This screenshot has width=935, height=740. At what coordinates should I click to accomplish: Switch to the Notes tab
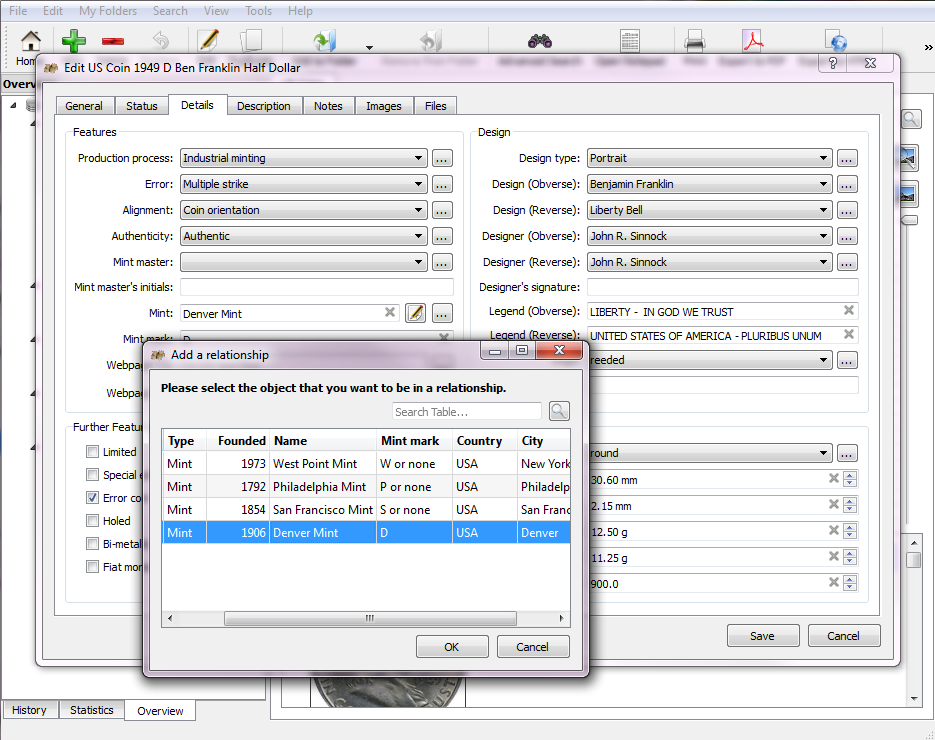(329, 106)
